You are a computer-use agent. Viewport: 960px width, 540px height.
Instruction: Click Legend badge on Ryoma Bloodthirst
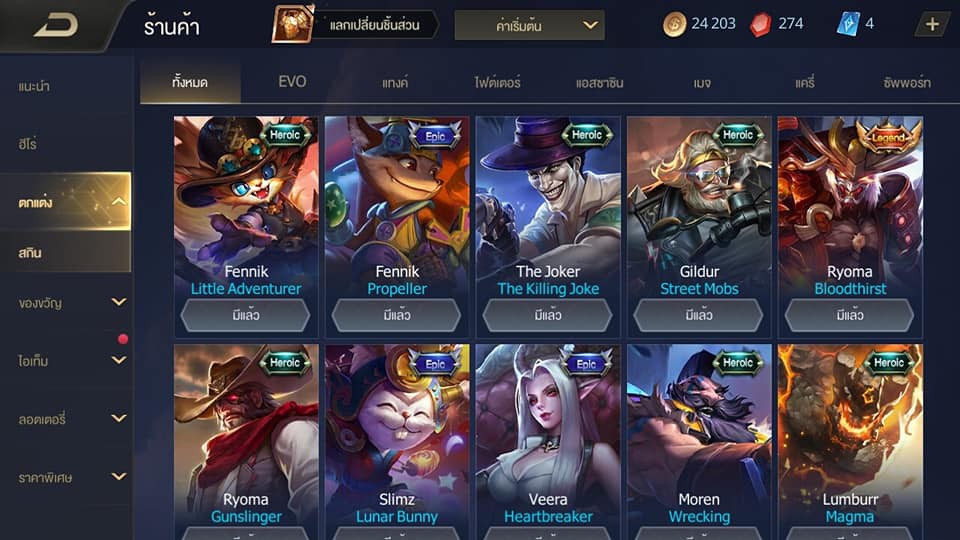[888, 137]
